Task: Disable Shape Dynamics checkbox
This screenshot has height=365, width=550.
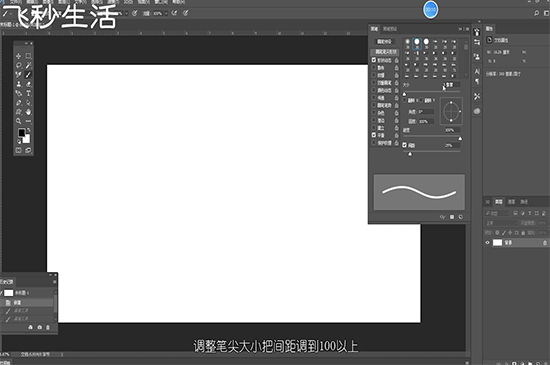Action: point(374,60)
